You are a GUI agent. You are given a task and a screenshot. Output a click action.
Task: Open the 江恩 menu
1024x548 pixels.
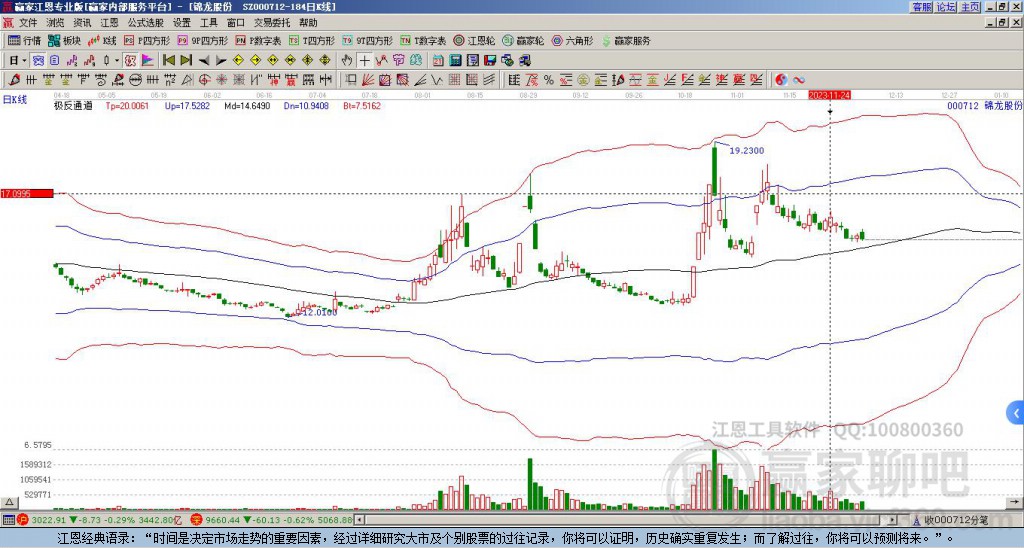click(109, 23)
